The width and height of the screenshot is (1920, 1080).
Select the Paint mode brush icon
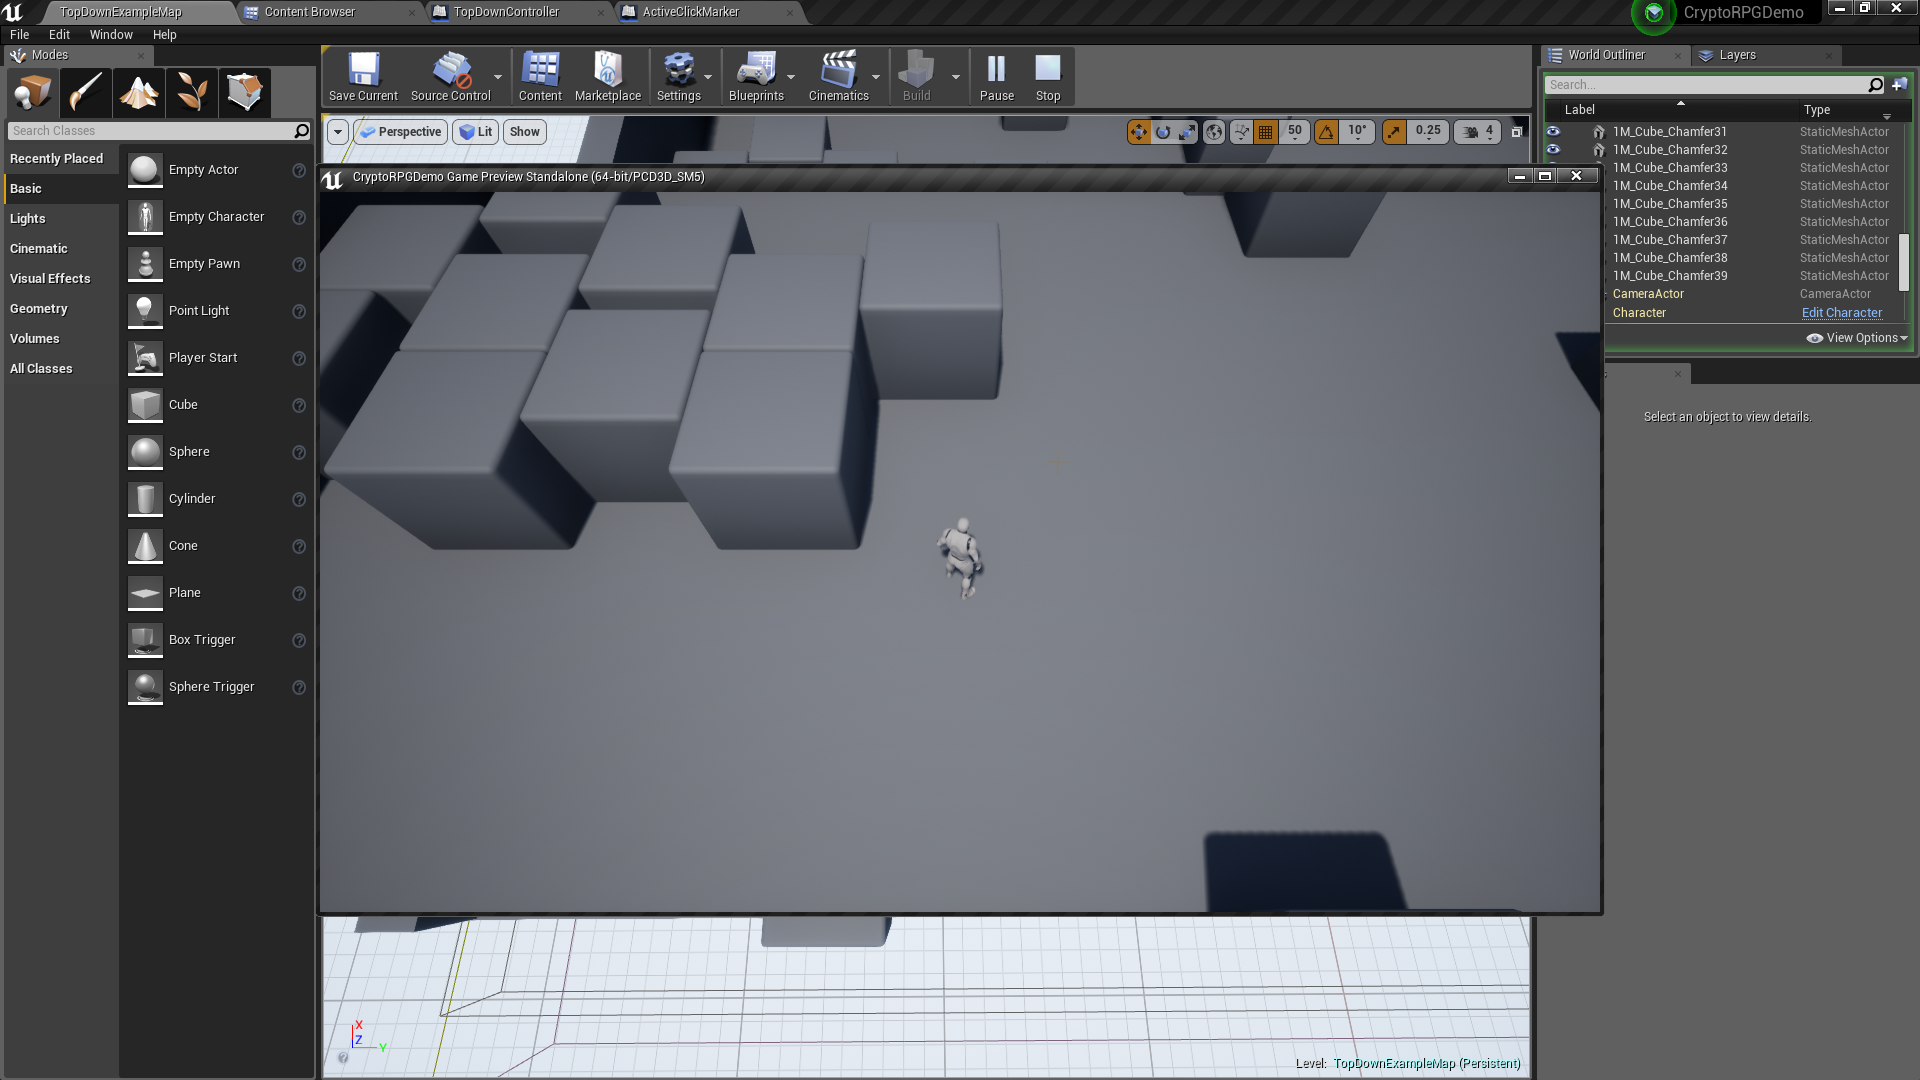pyautogui.click(x=85, y=93)
